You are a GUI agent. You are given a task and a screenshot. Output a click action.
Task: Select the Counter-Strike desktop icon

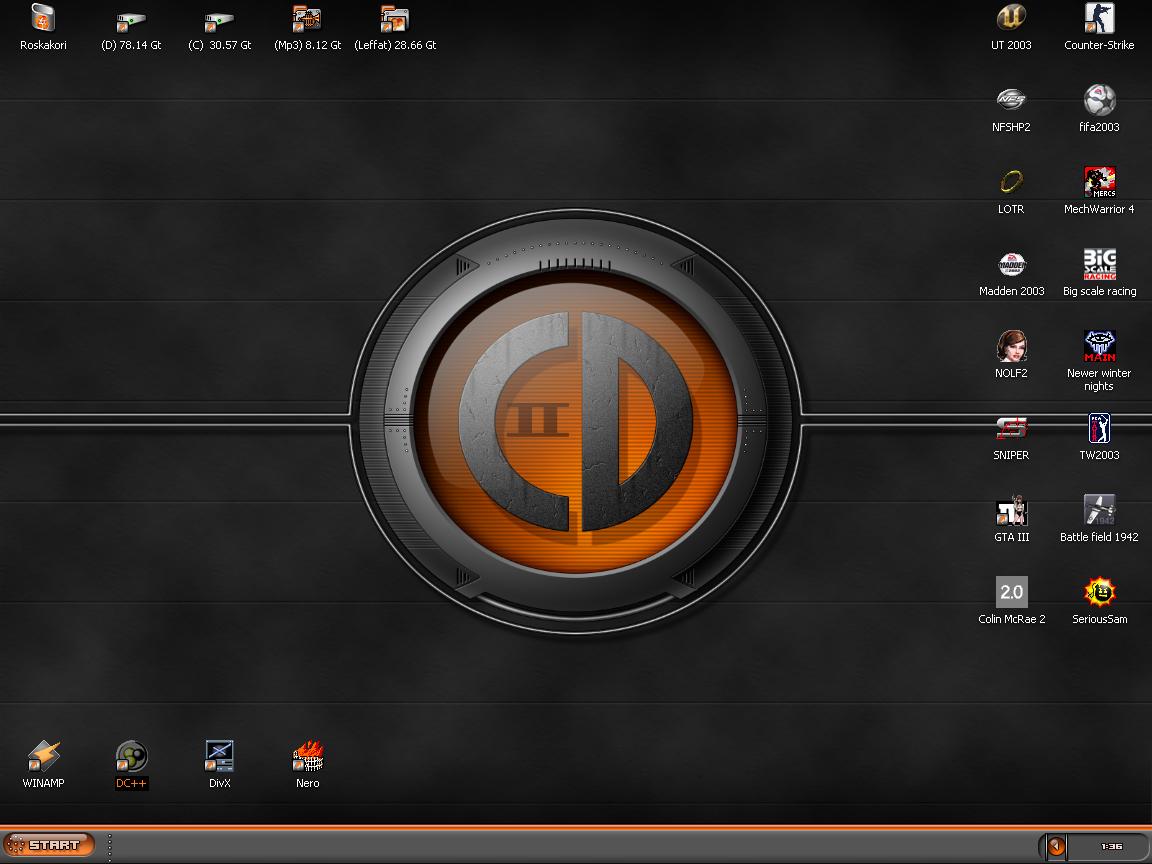1099,19
